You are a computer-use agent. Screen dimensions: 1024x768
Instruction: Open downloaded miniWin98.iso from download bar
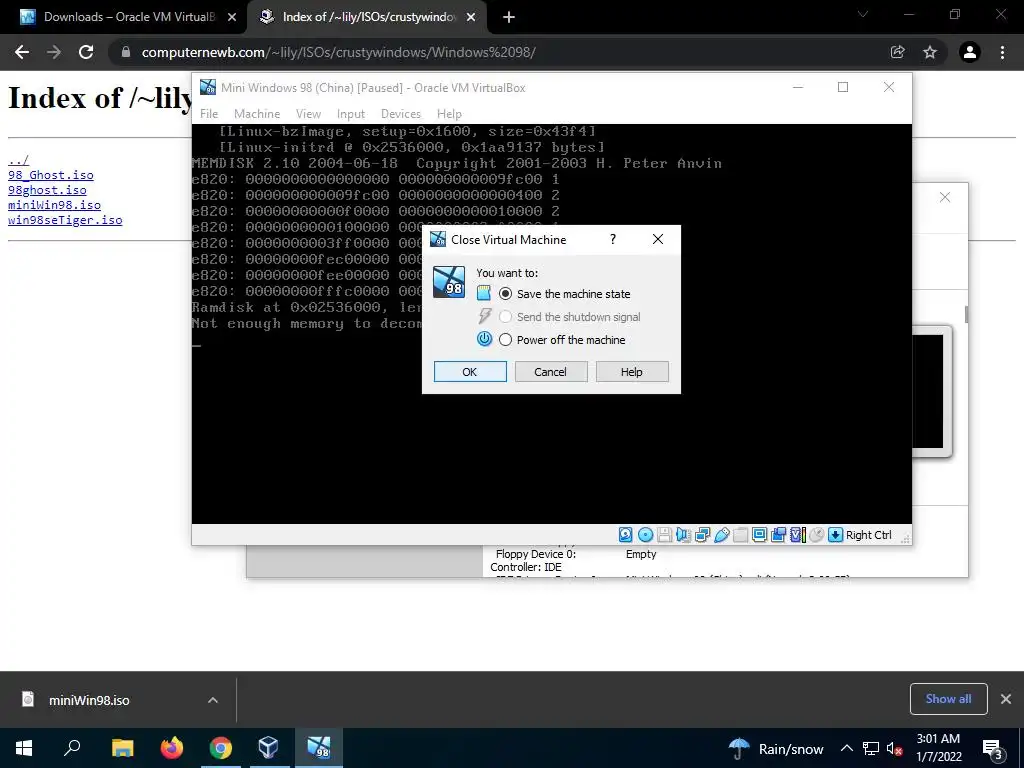89,700
